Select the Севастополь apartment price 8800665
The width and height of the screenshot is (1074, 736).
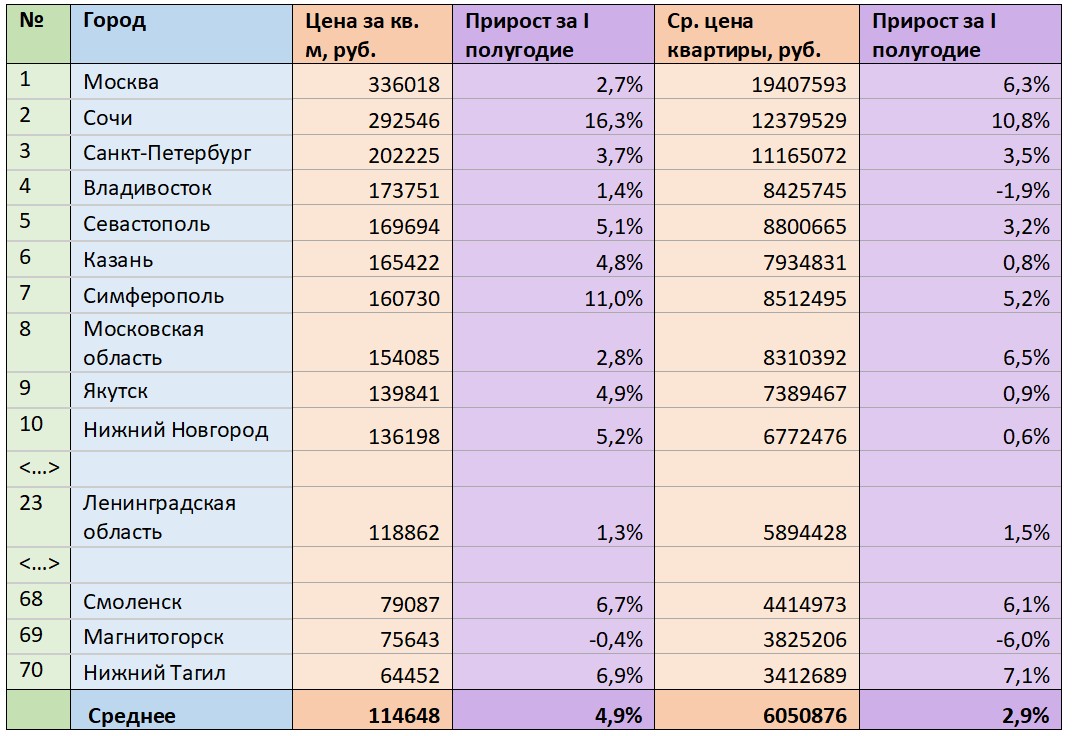[x=757, y=224]
